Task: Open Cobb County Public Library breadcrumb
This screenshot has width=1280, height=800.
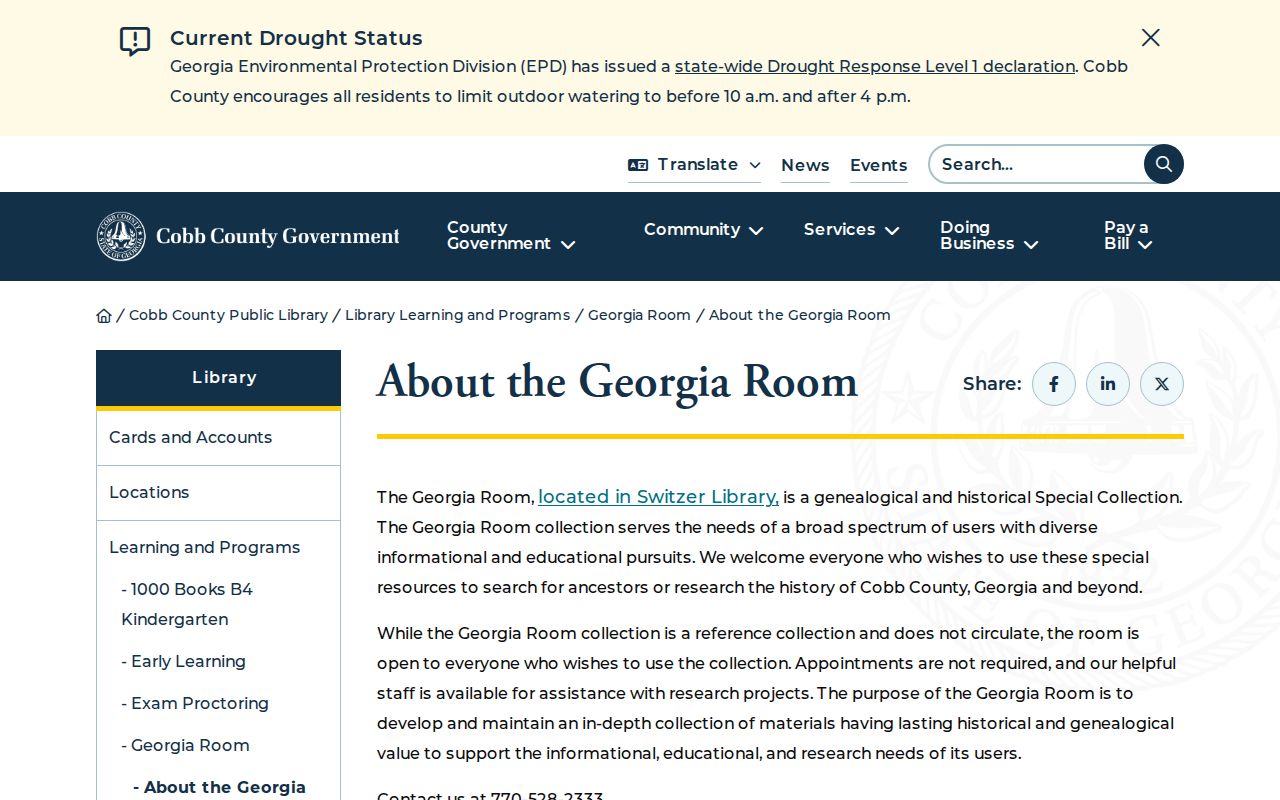Action: click(x=228, y=315)
